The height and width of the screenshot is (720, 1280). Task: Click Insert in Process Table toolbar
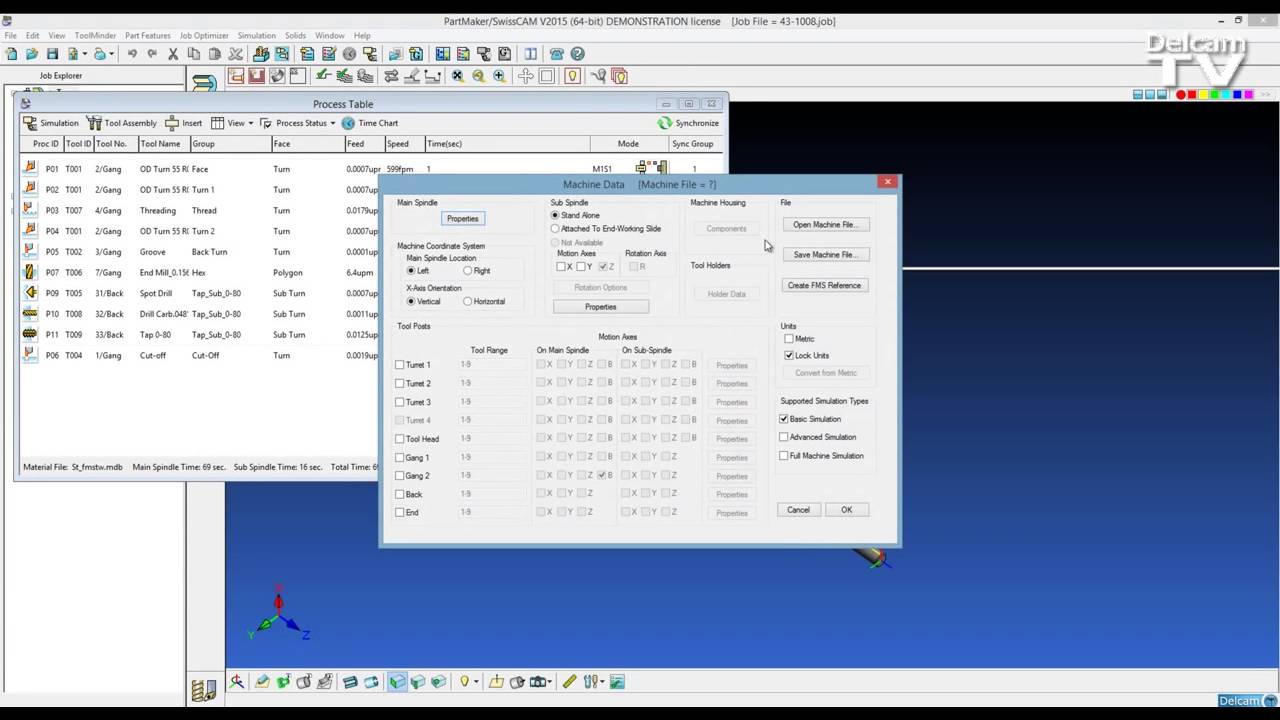(184, 123)
